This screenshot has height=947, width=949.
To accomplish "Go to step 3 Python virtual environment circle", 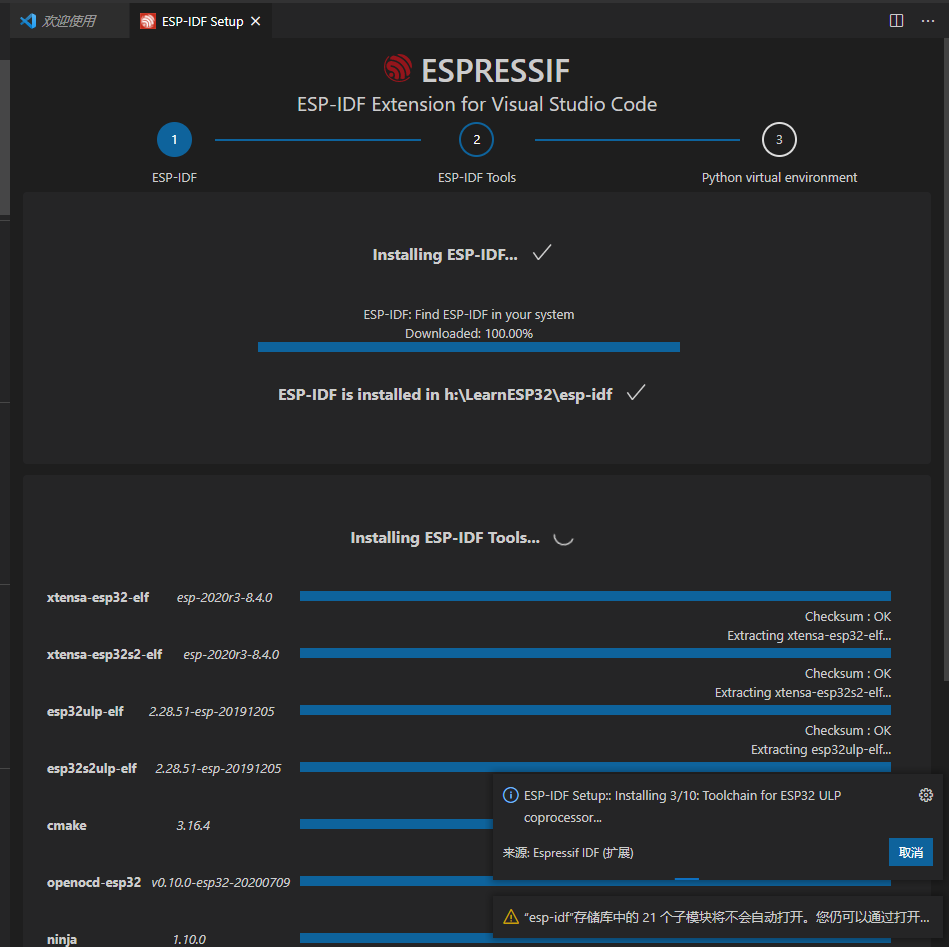I will pyautogui.click(x=779, y=140).
